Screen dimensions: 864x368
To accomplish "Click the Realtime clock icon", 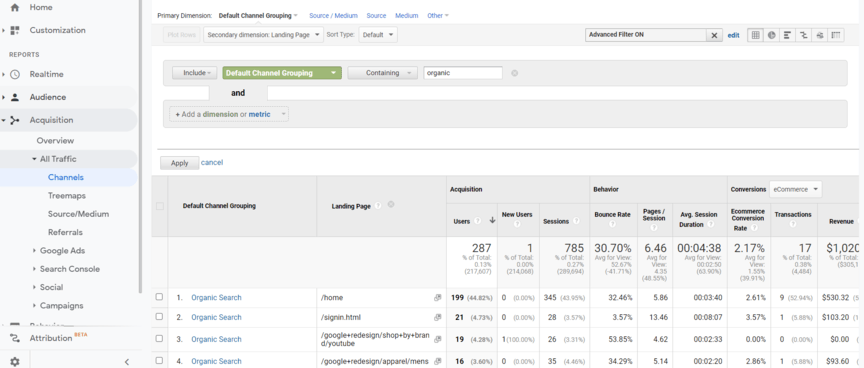I will click(15, 74).
